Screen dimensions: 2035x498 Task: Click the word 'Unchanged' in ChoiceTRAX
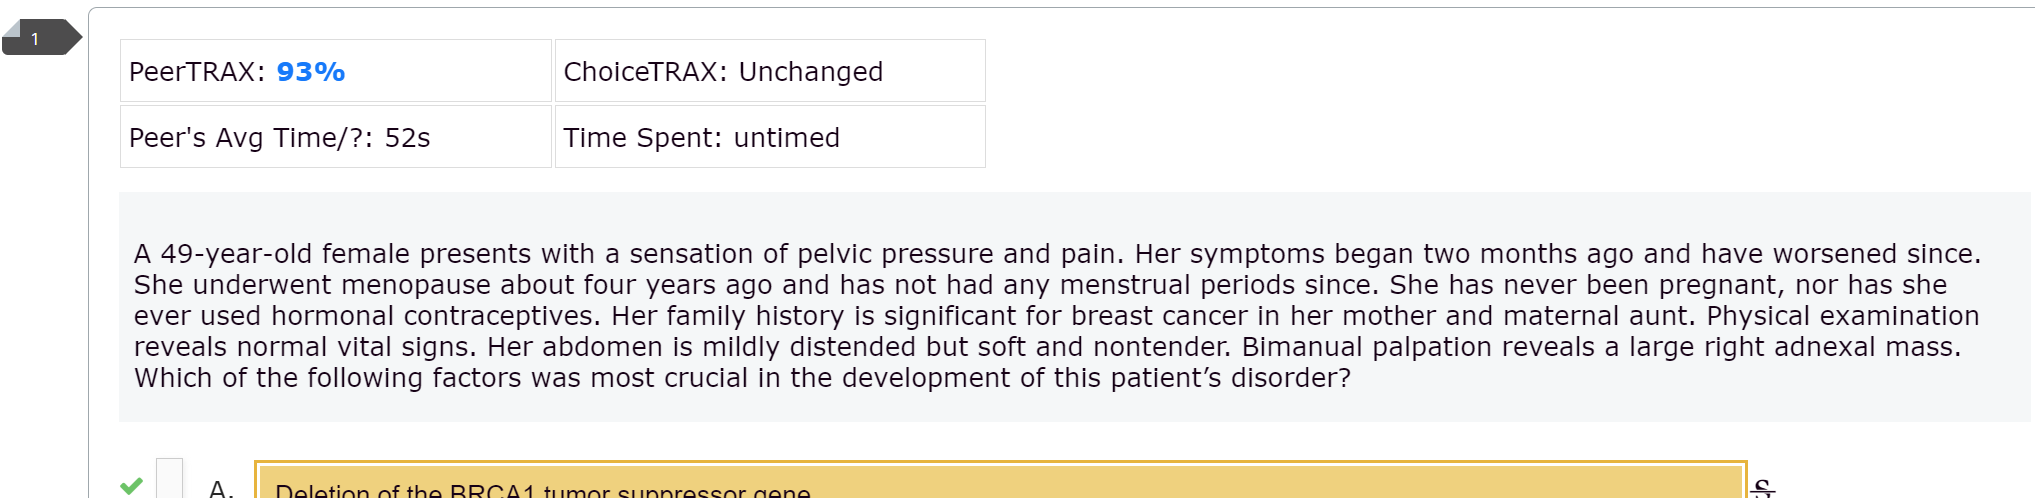click(811, 72)
